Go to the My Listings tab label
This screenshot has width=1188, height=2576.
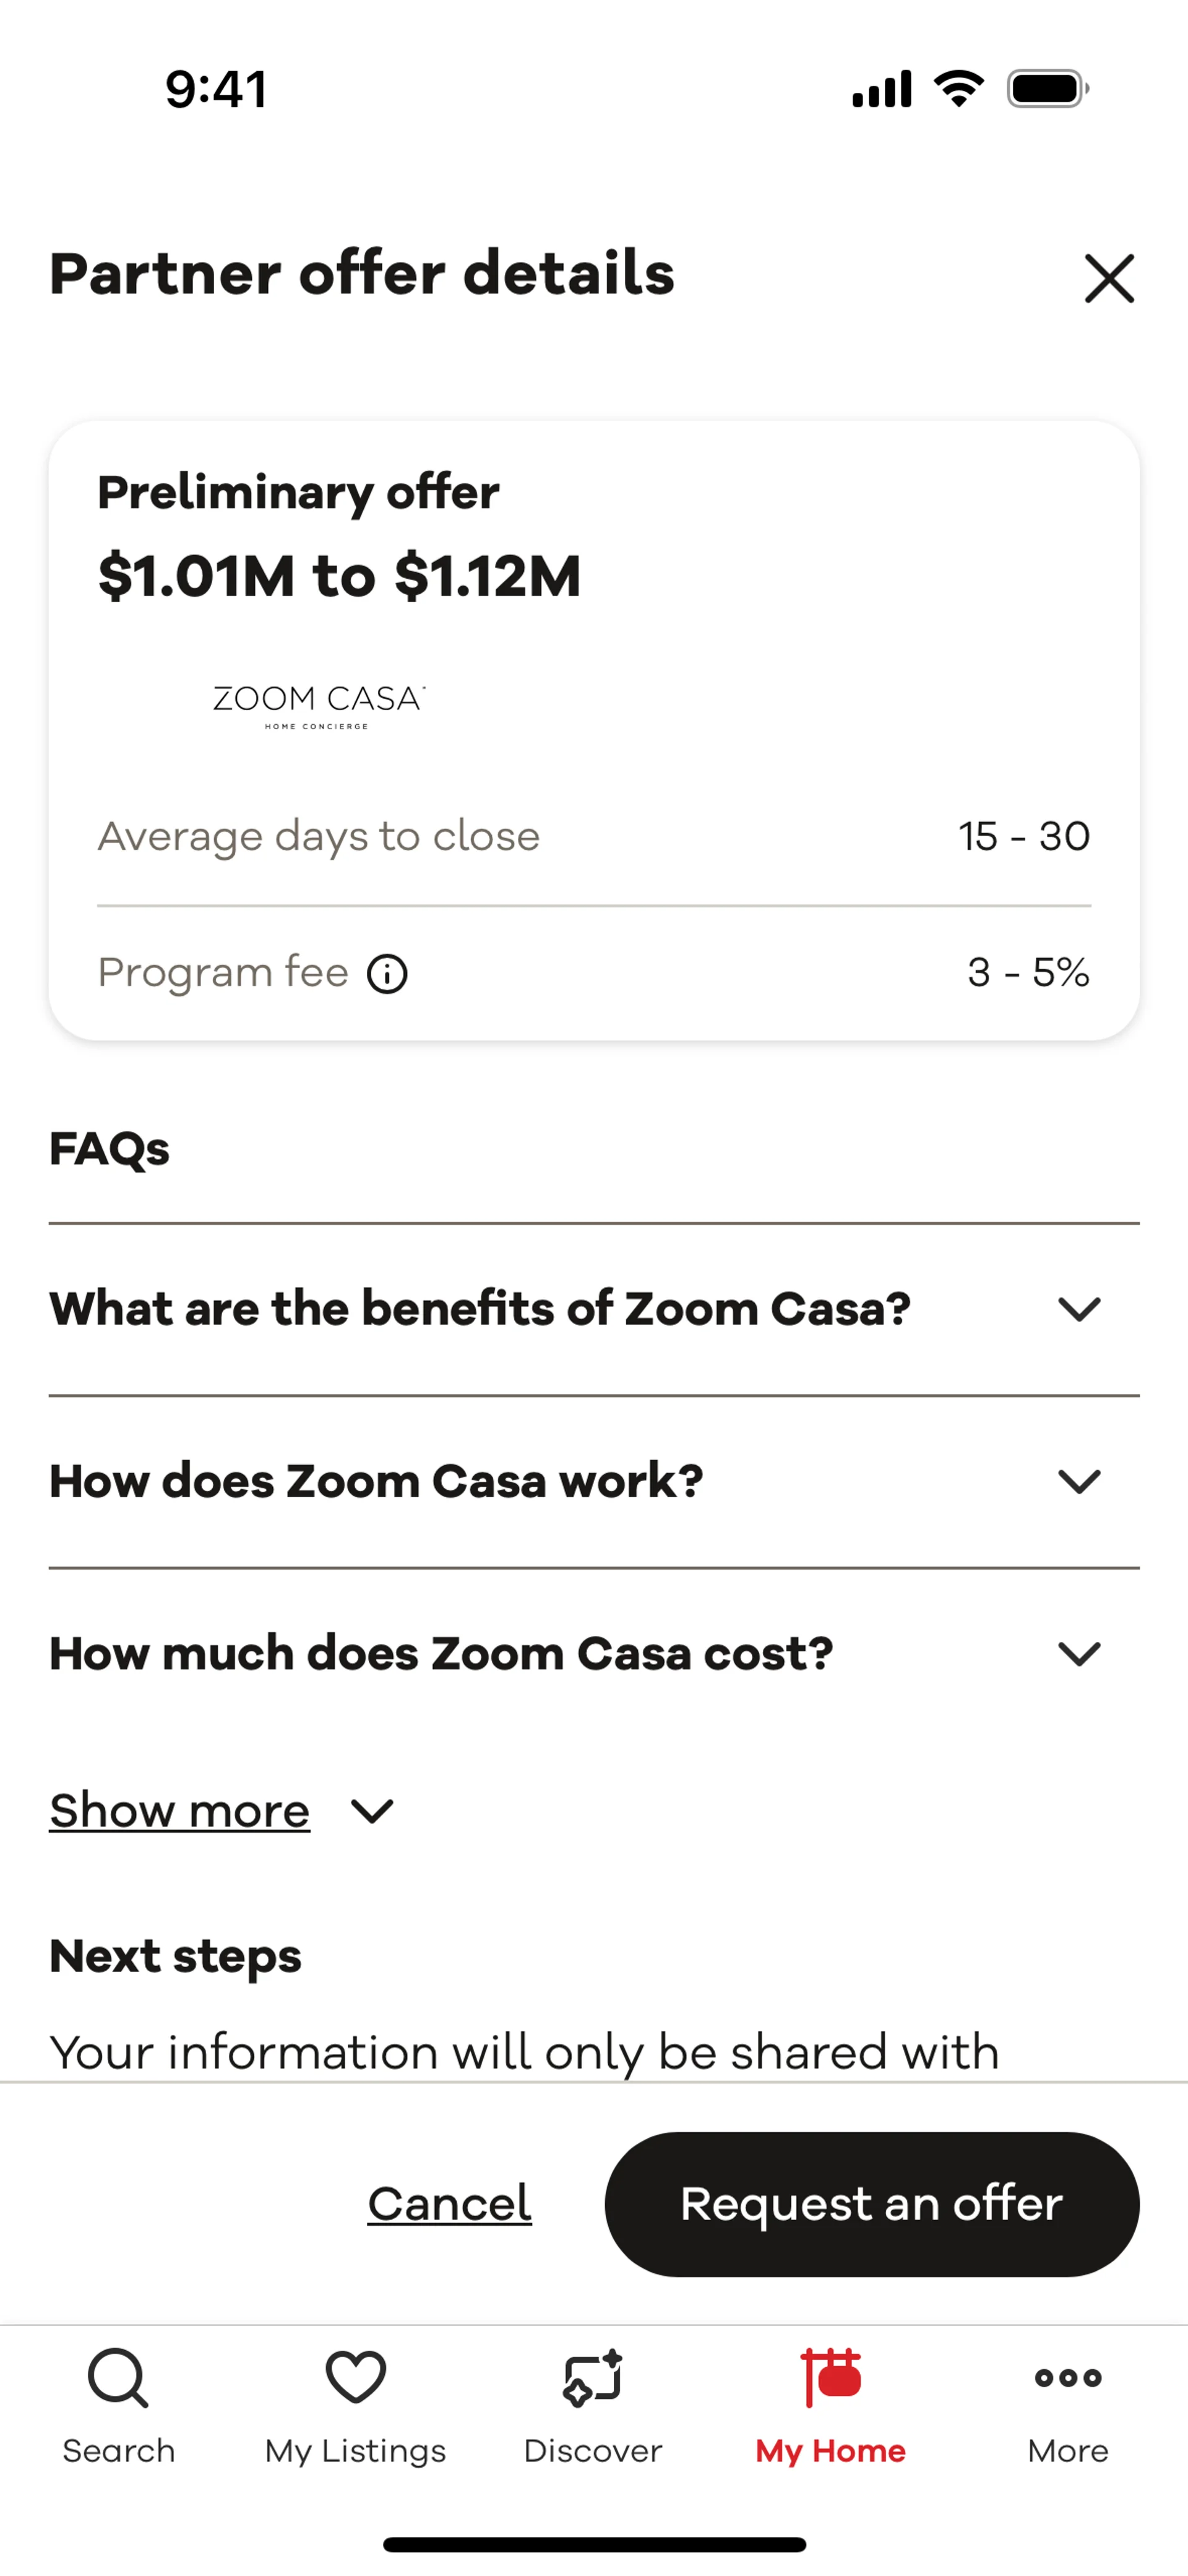click(x=355, y=2451)
